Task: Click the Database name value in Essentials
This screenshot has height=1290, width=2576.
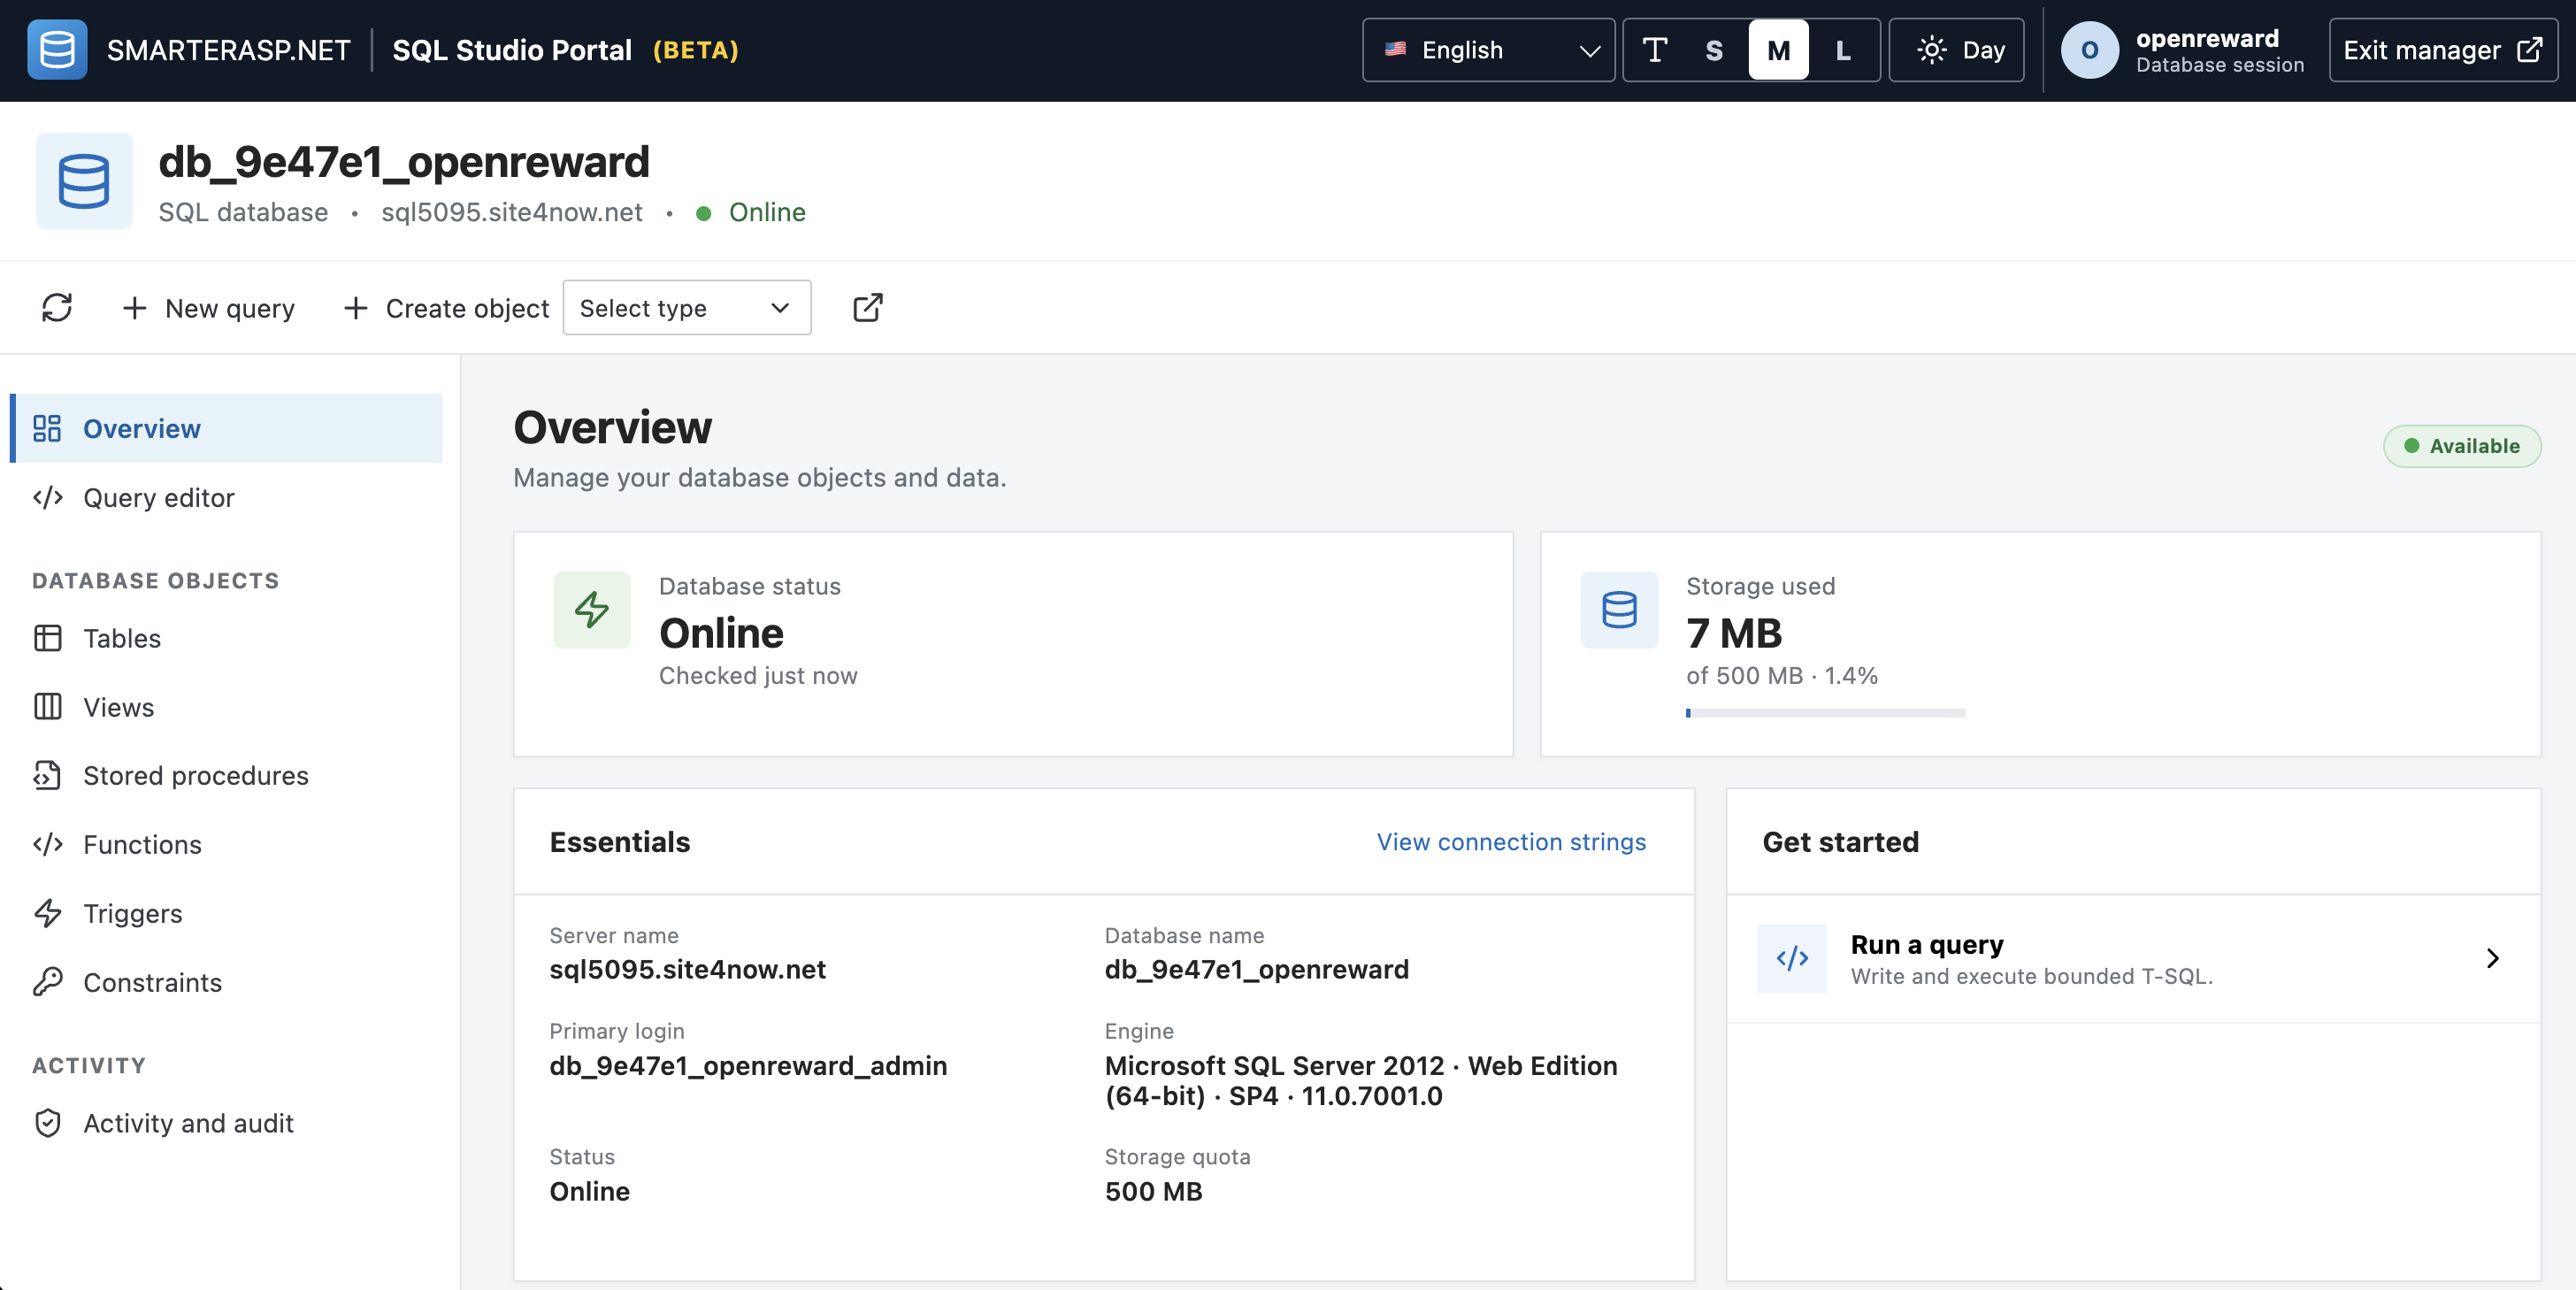Action: click(x=1256, y=969)
